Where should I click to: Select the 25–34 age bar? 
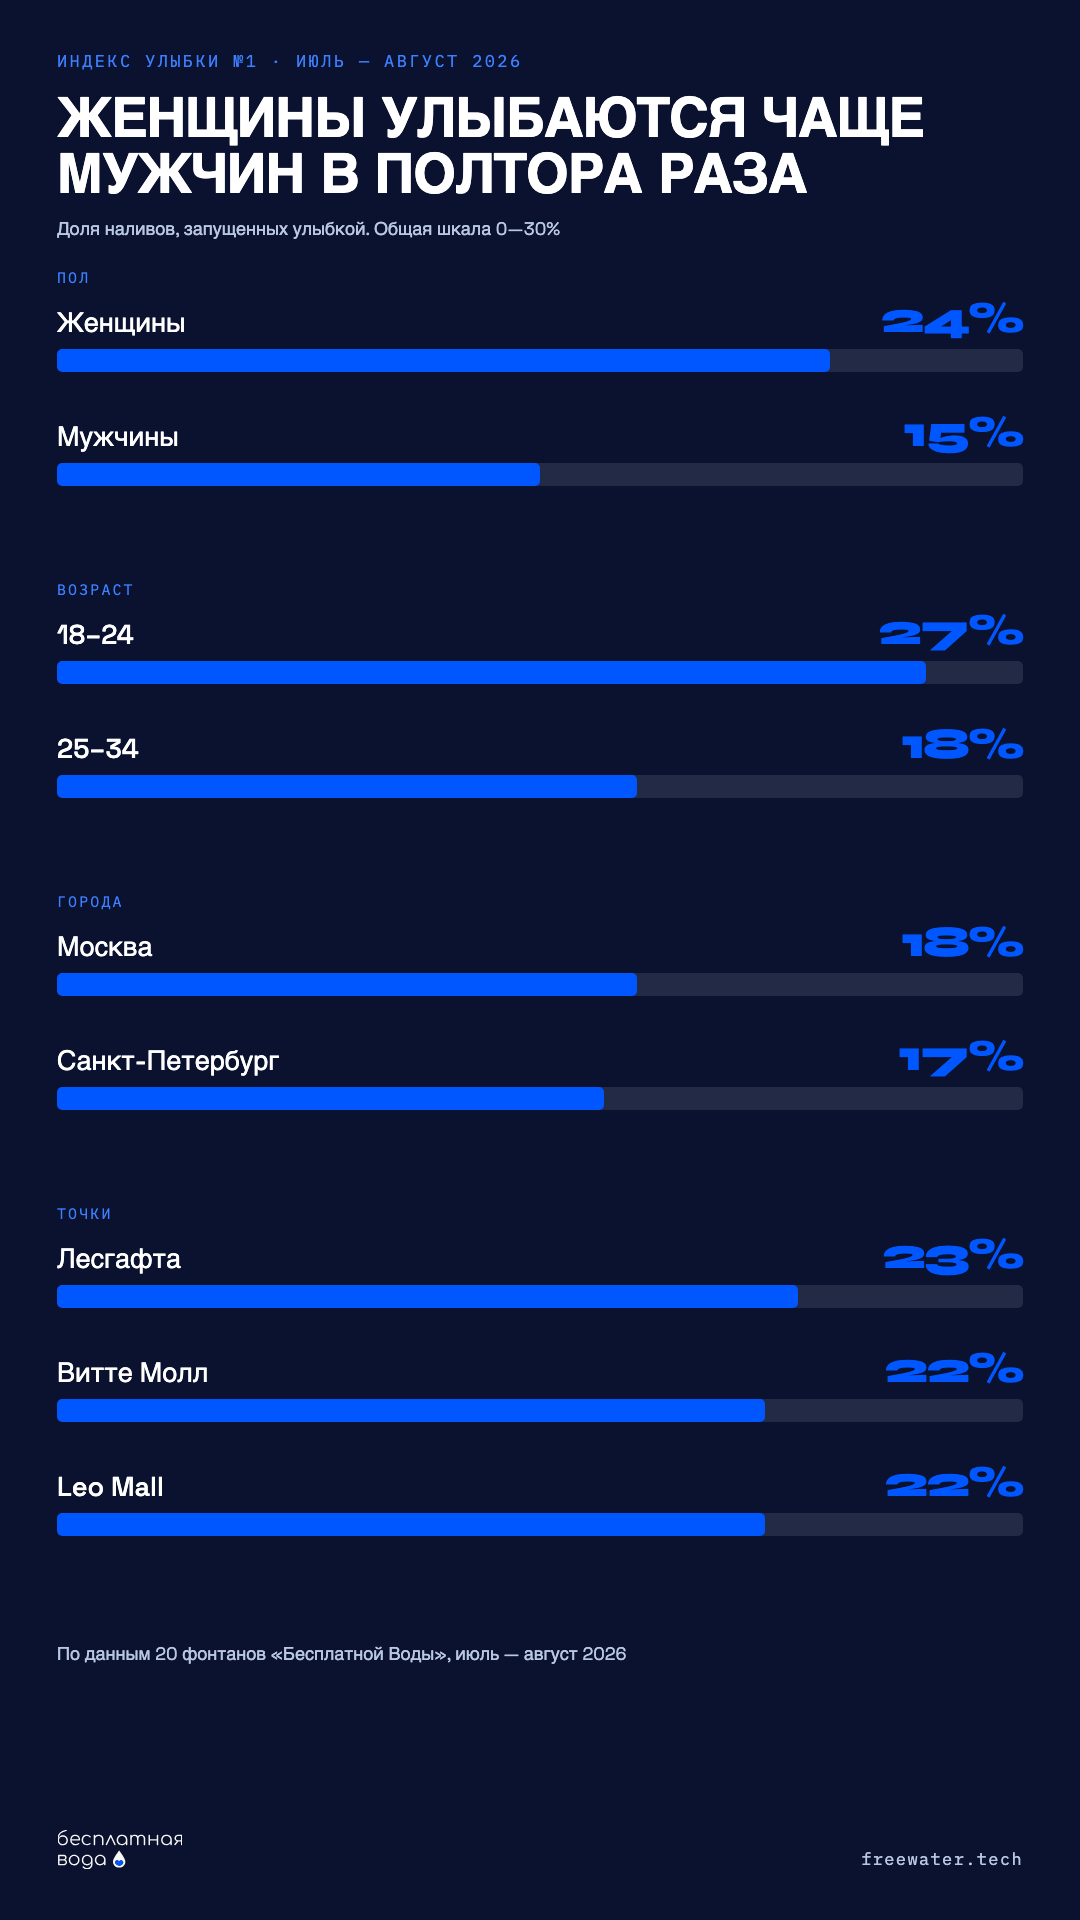tap(540, 786)
